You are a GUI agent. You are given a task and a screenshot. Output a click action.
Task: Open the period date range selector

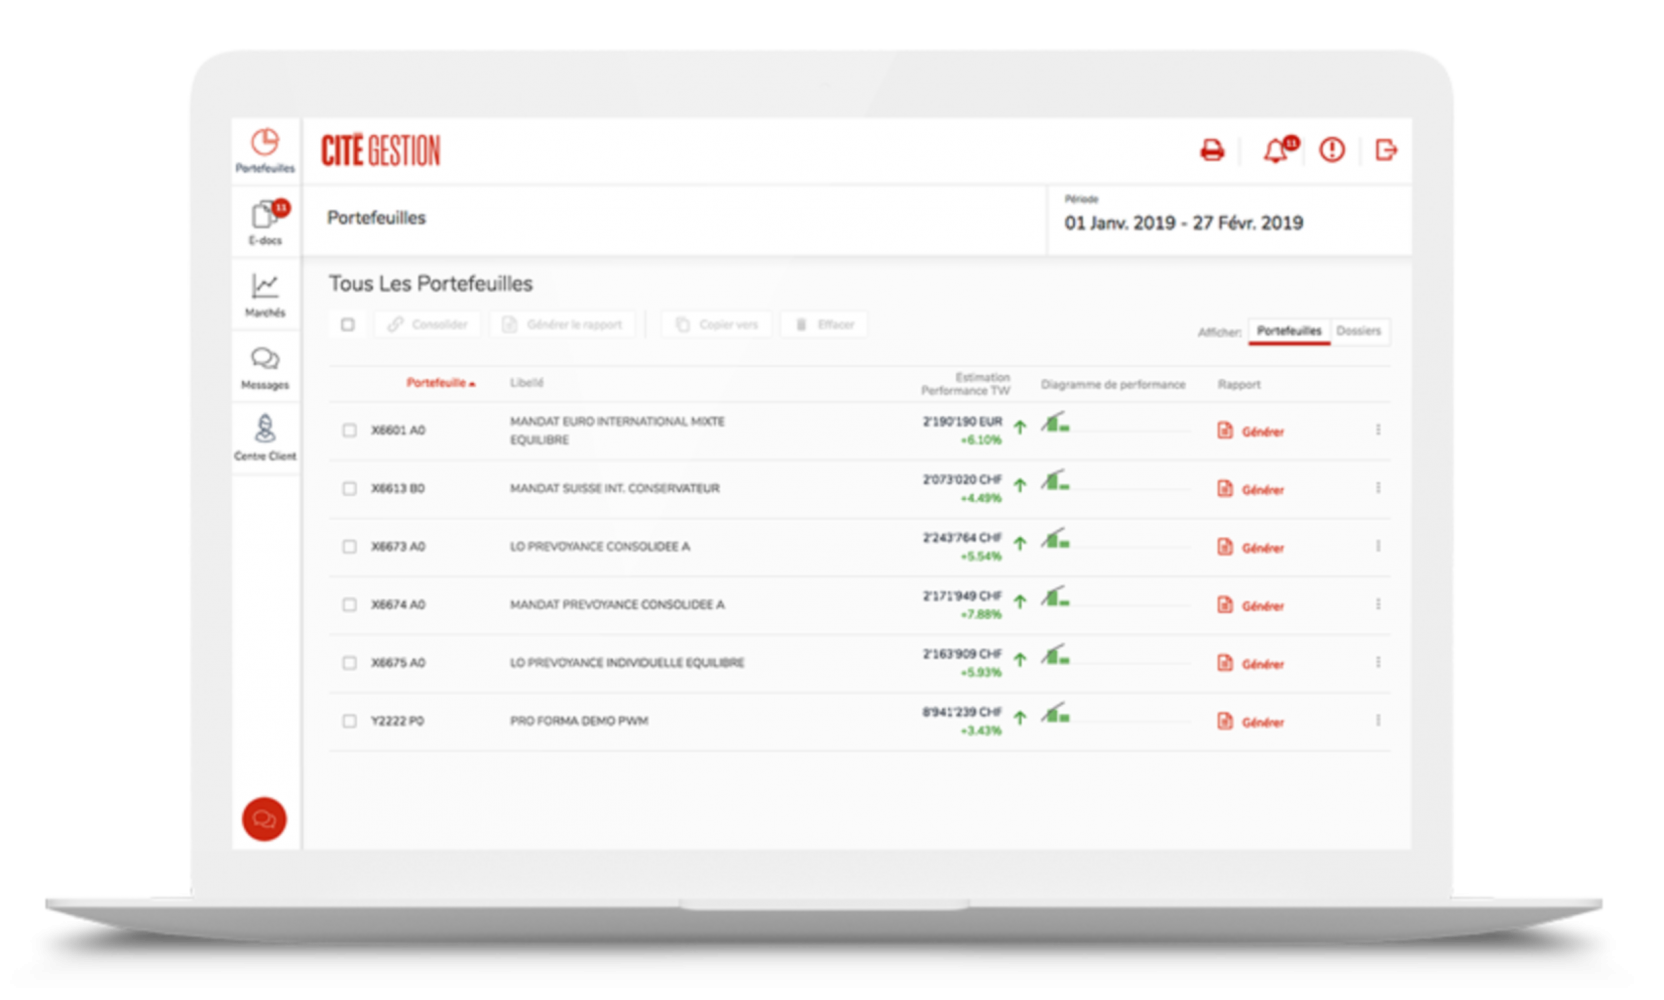[1183, 222]
